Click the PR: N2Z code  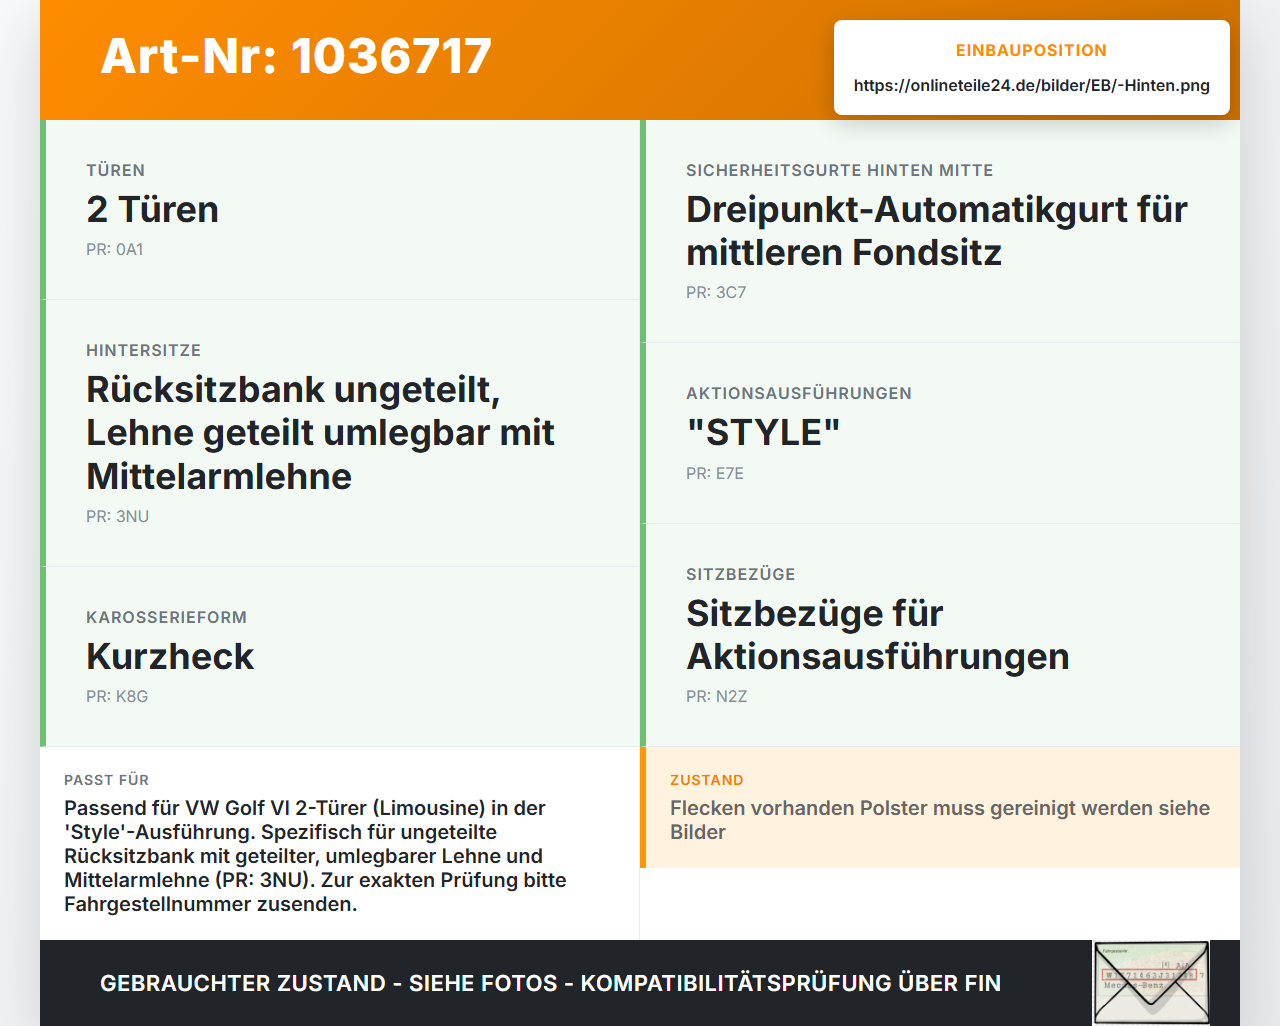717,696
